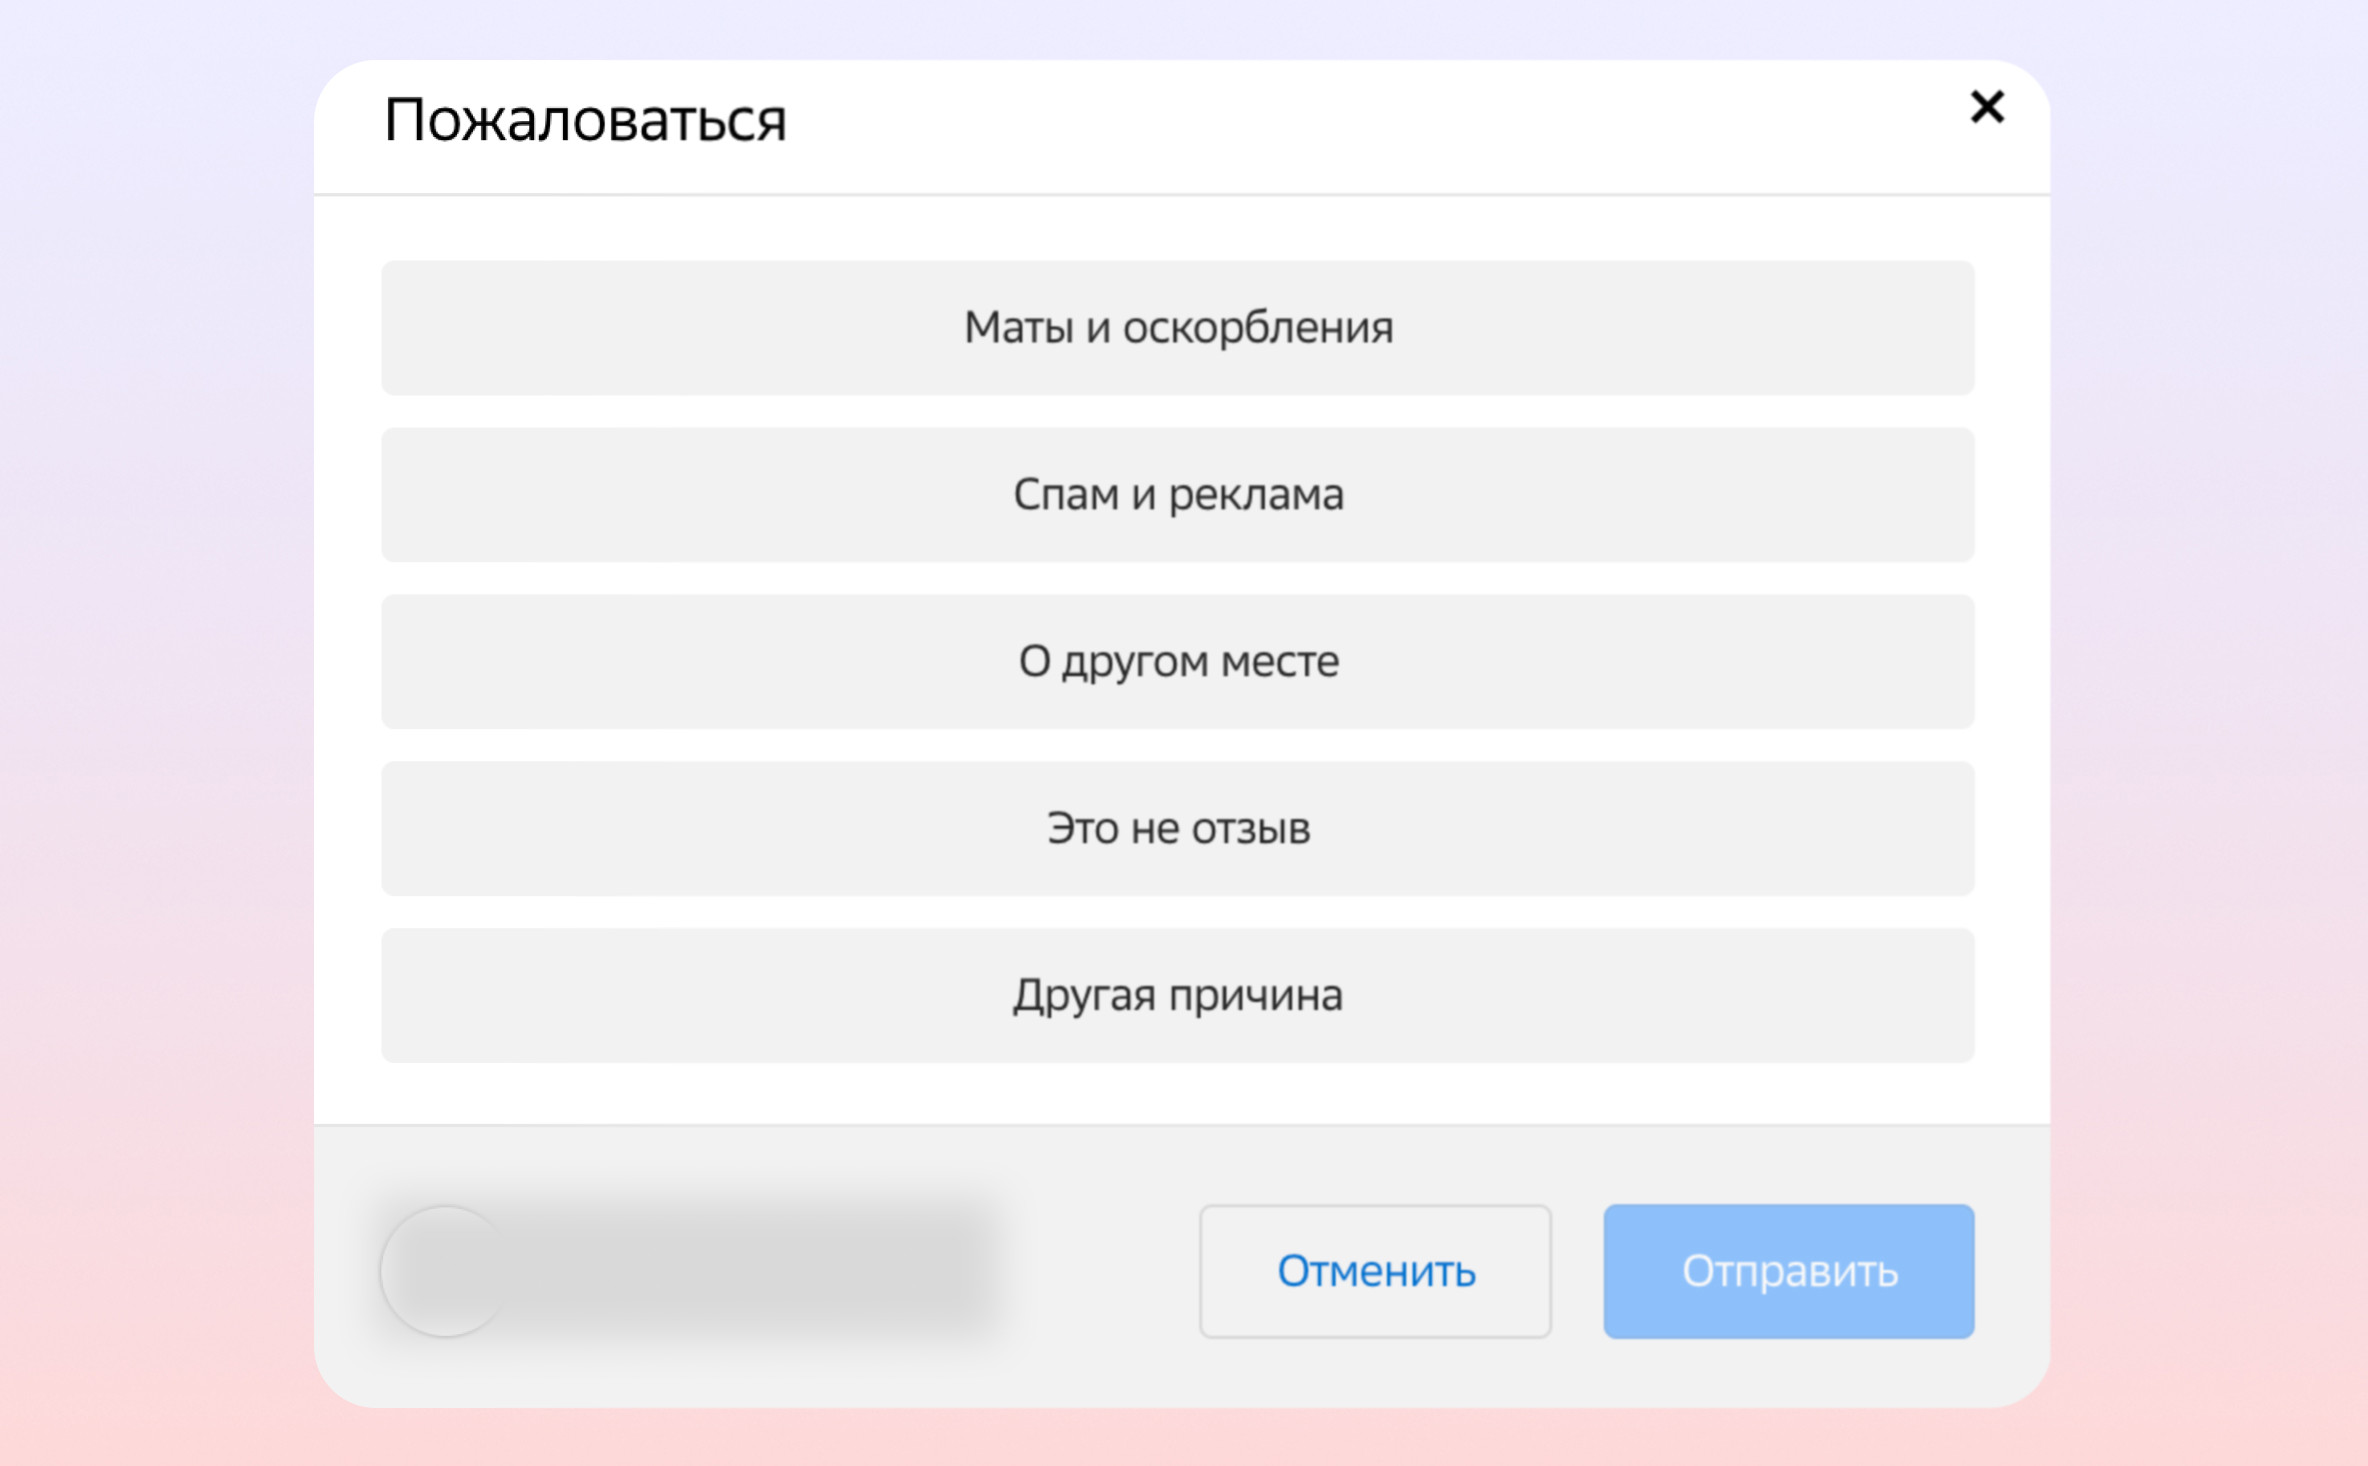The height and width of the screenshot is (1466, 2368).
Task: Select the 'Маты и оскорбления' reason
Action: 1177,328
